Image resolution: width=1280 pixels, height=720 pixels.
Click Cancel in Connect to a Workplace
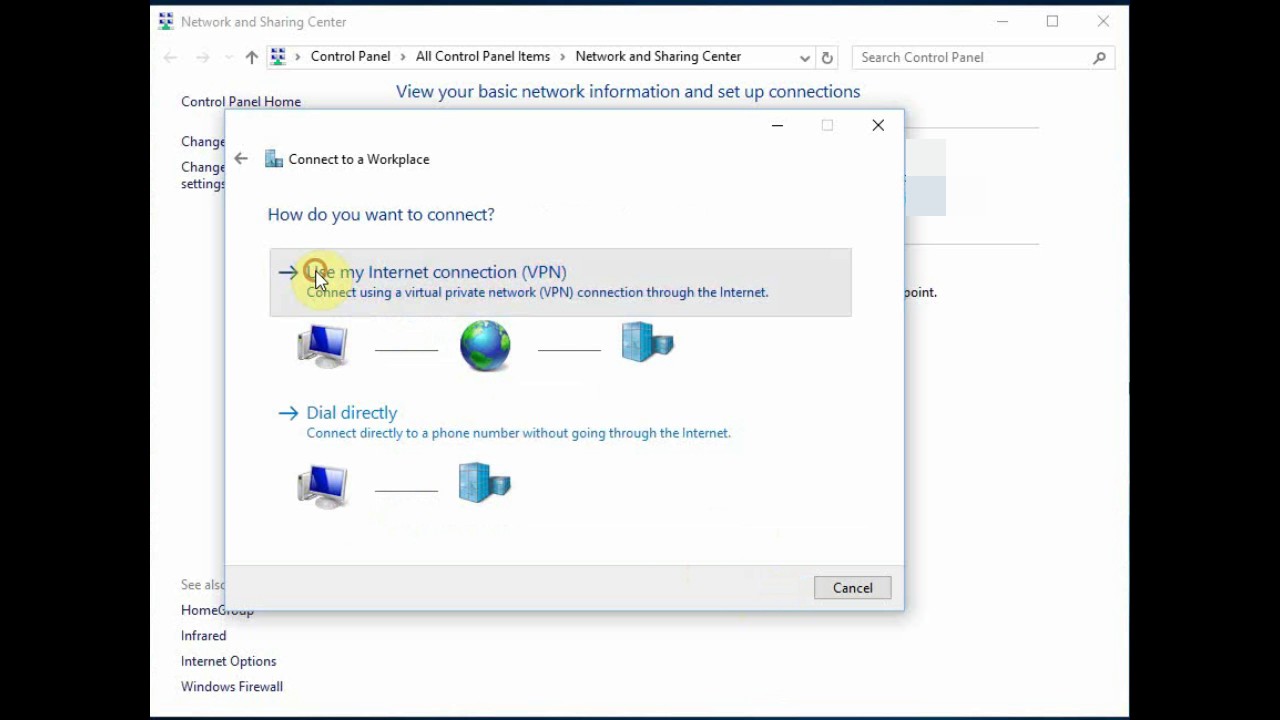click(x=852, y=588)
